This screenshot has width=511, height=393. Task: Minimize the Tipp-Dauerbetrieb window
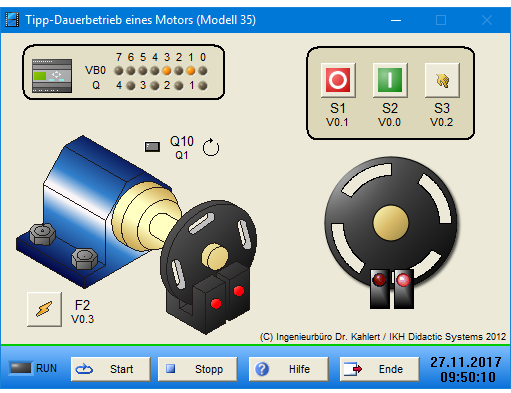pyautogui.click(x=396, y=20)
